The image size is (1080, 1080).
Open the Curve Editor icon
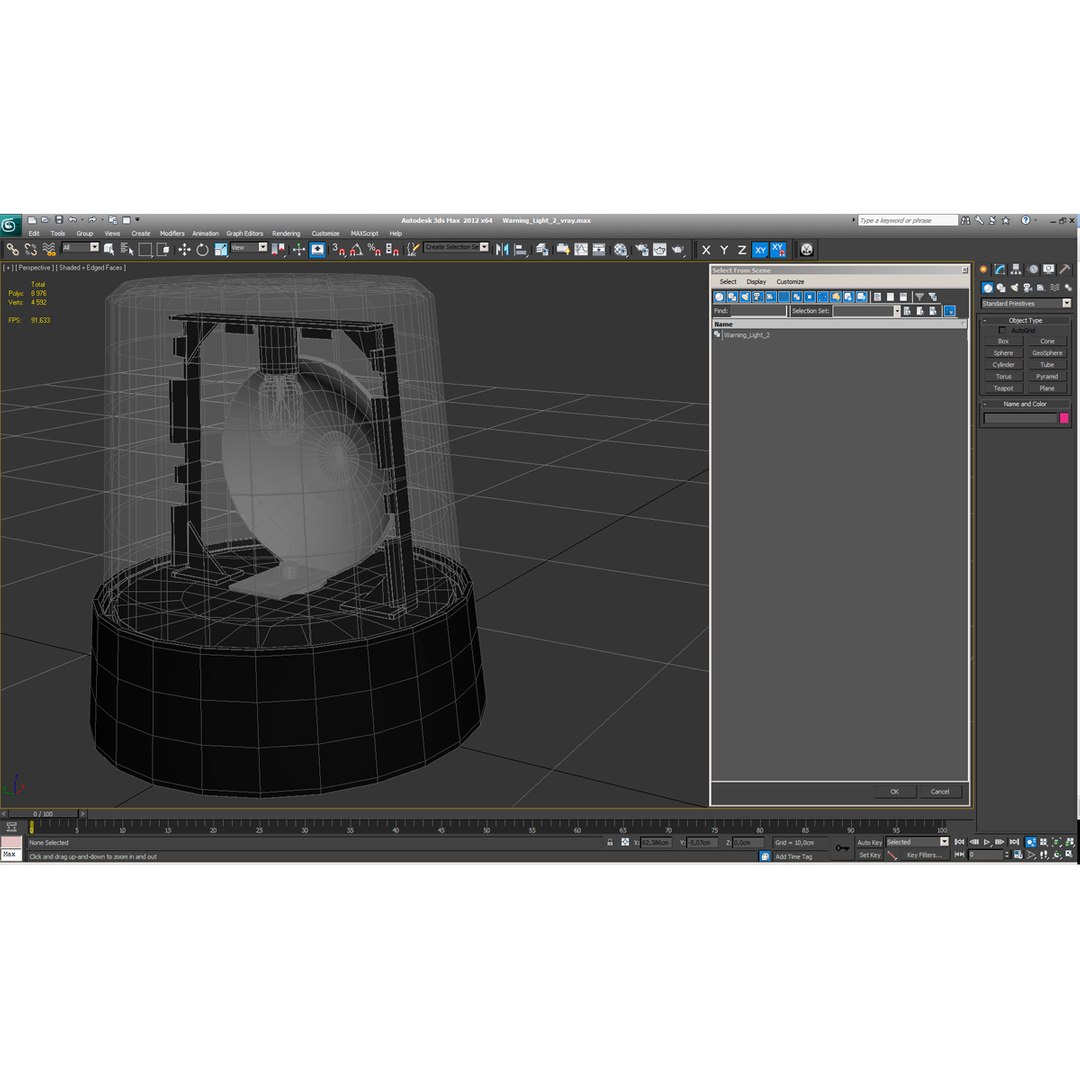pyautogui.click(x=581, y=249)
